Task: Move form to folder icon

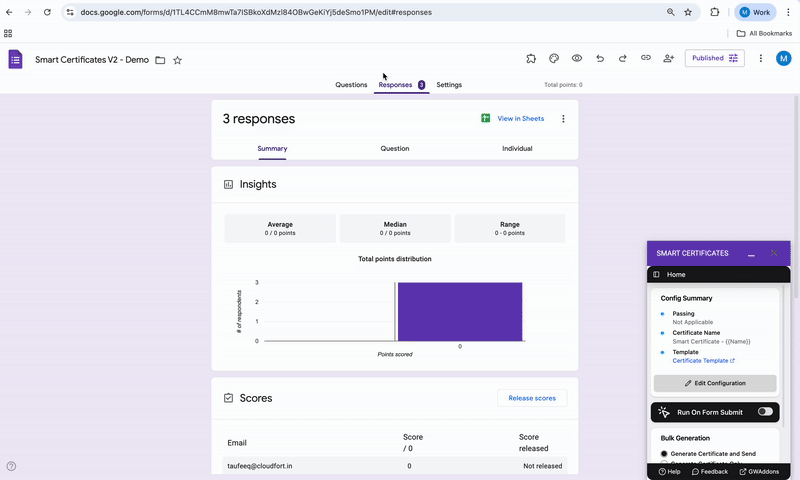Action: pyautogui.click(x=160, y=60)
